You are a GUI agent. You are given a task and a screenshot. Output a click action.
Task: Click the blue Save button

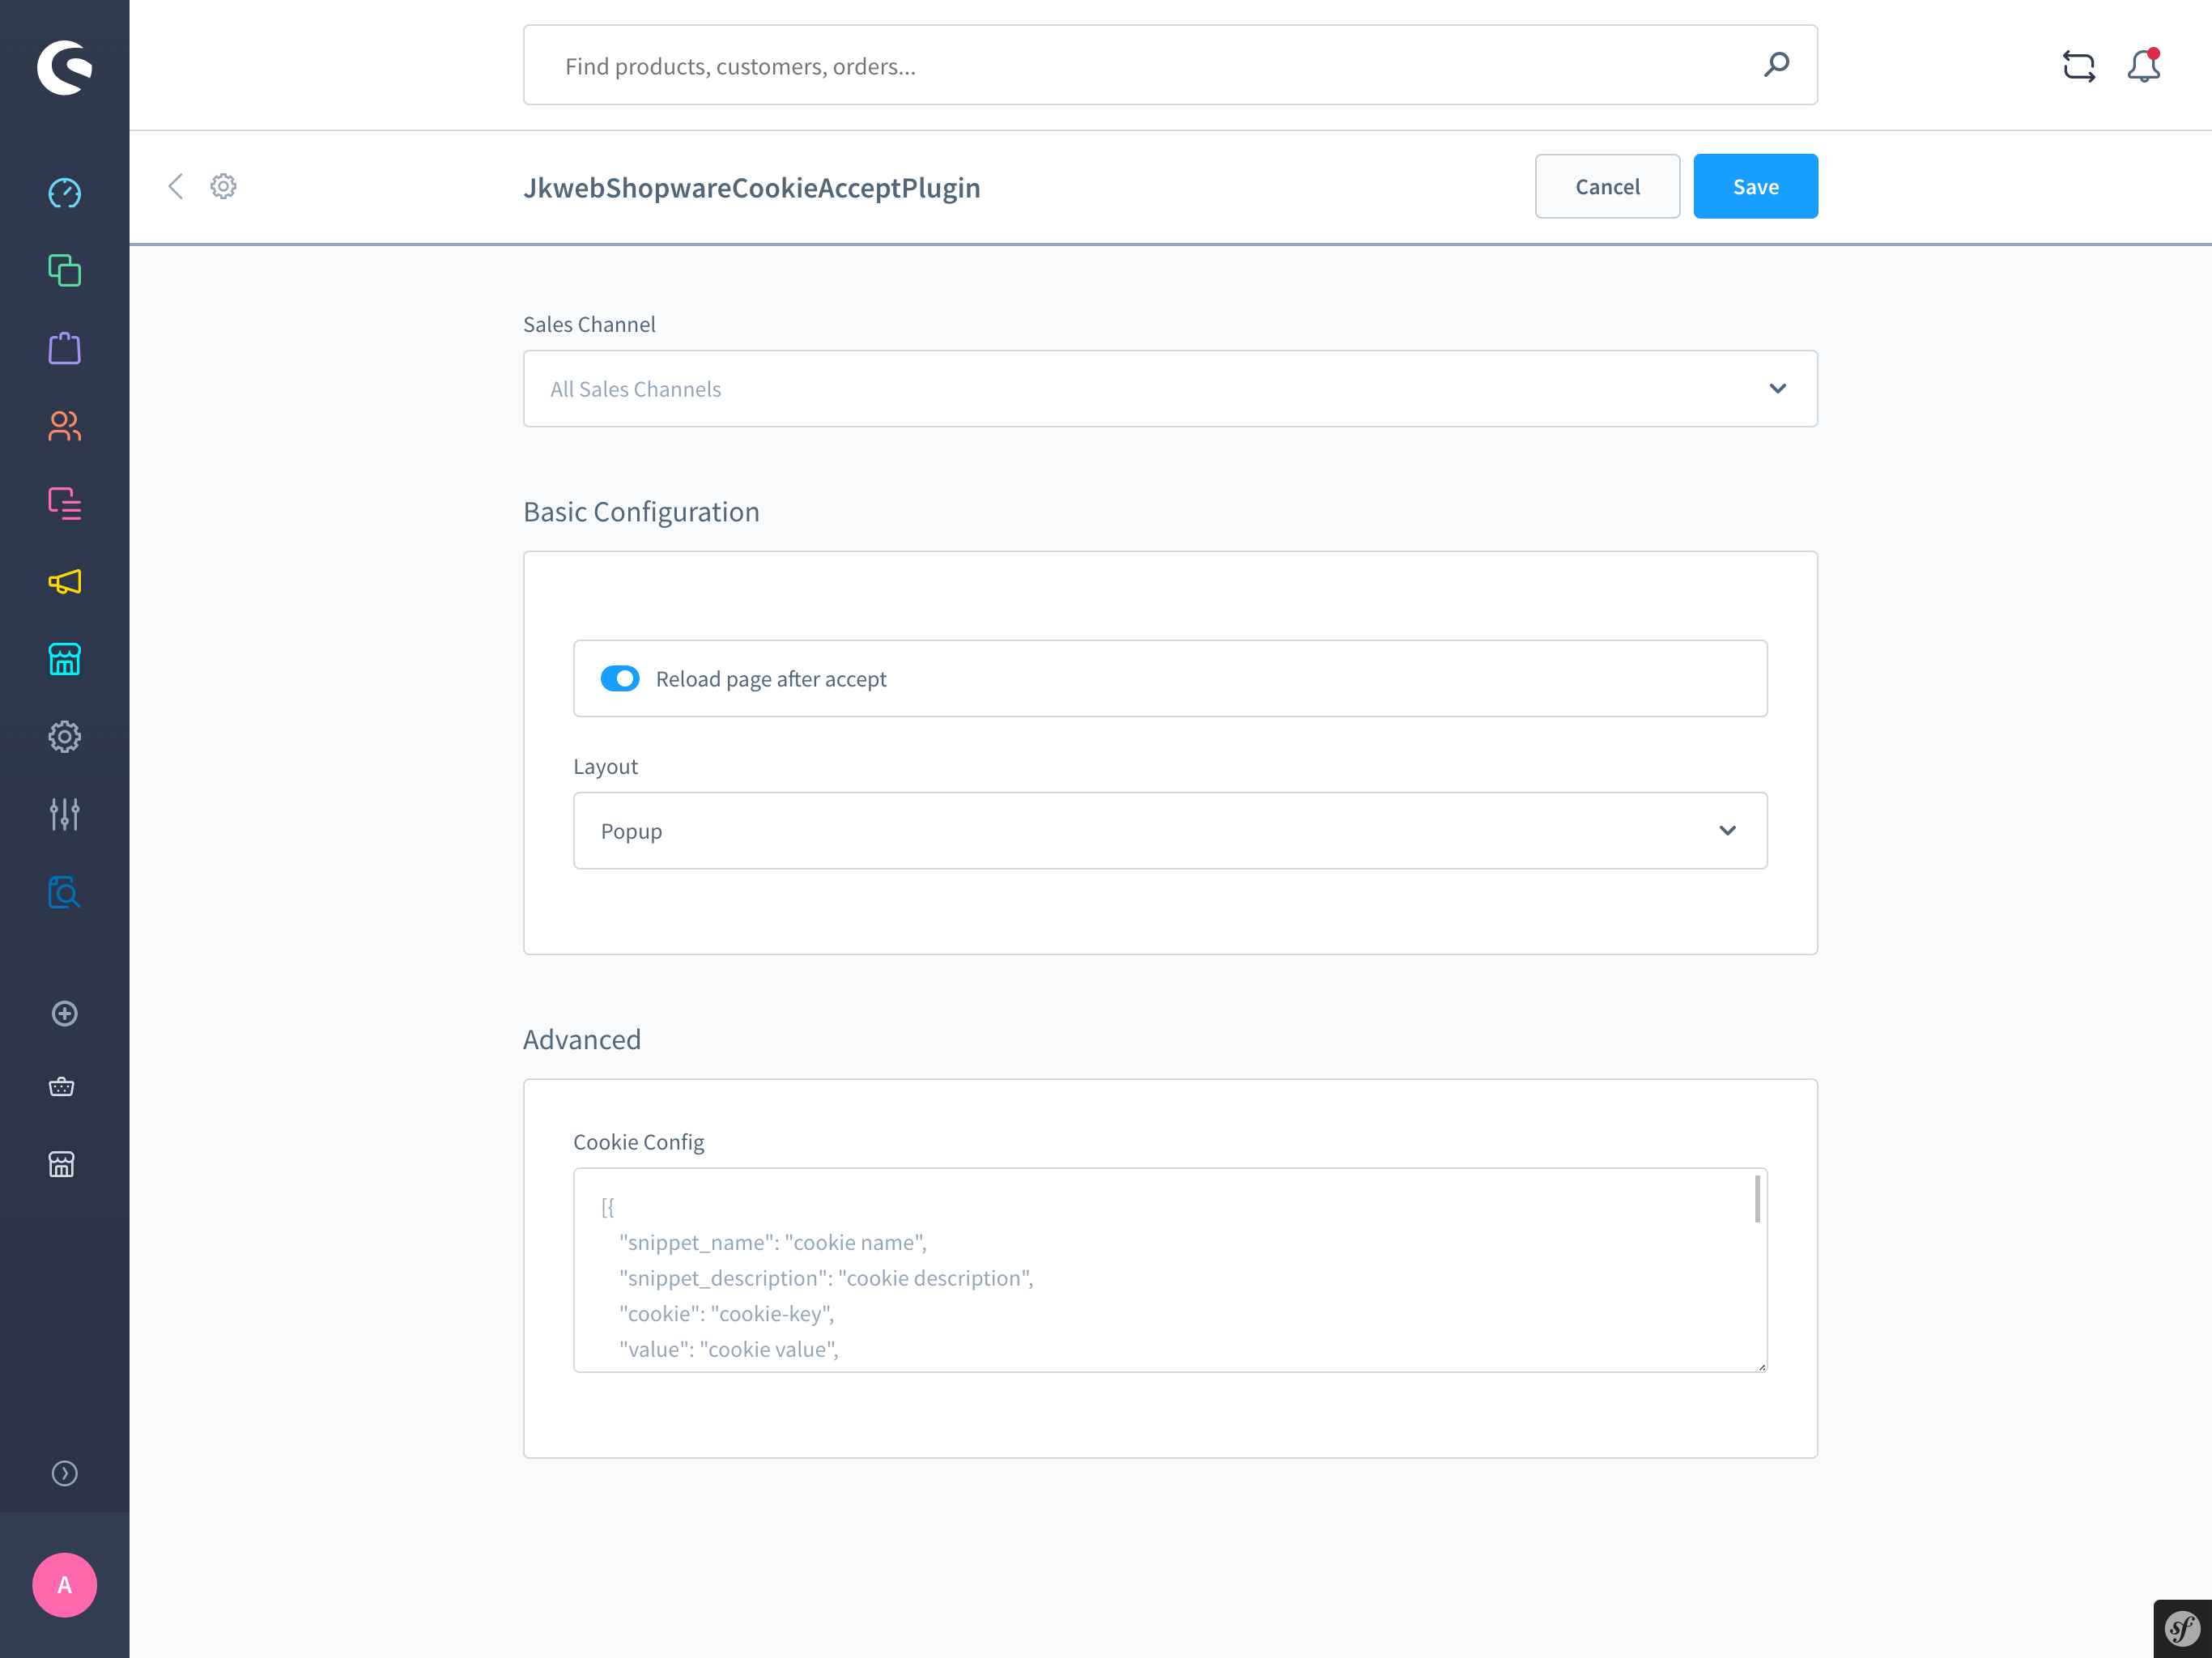[x=1755, y=186]
